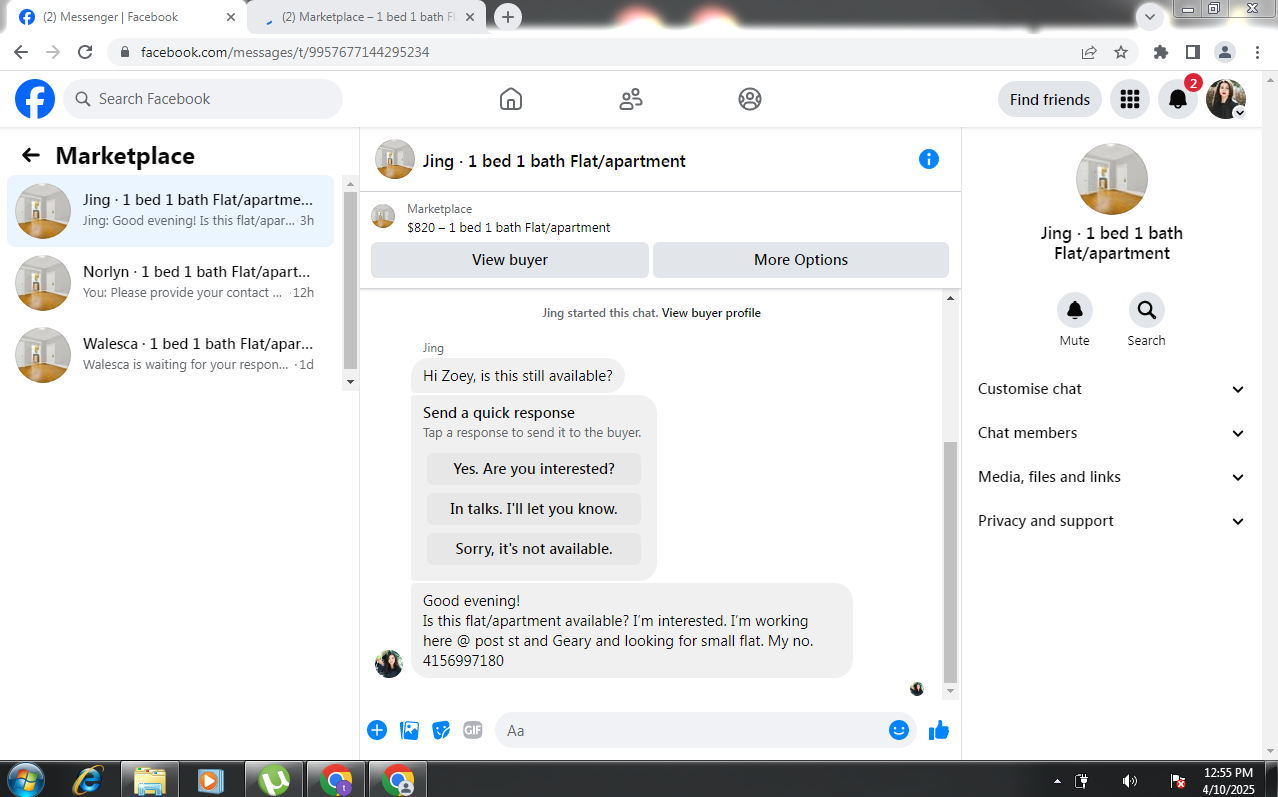Open Chrome three-dot menu

tap(1257, 52)
